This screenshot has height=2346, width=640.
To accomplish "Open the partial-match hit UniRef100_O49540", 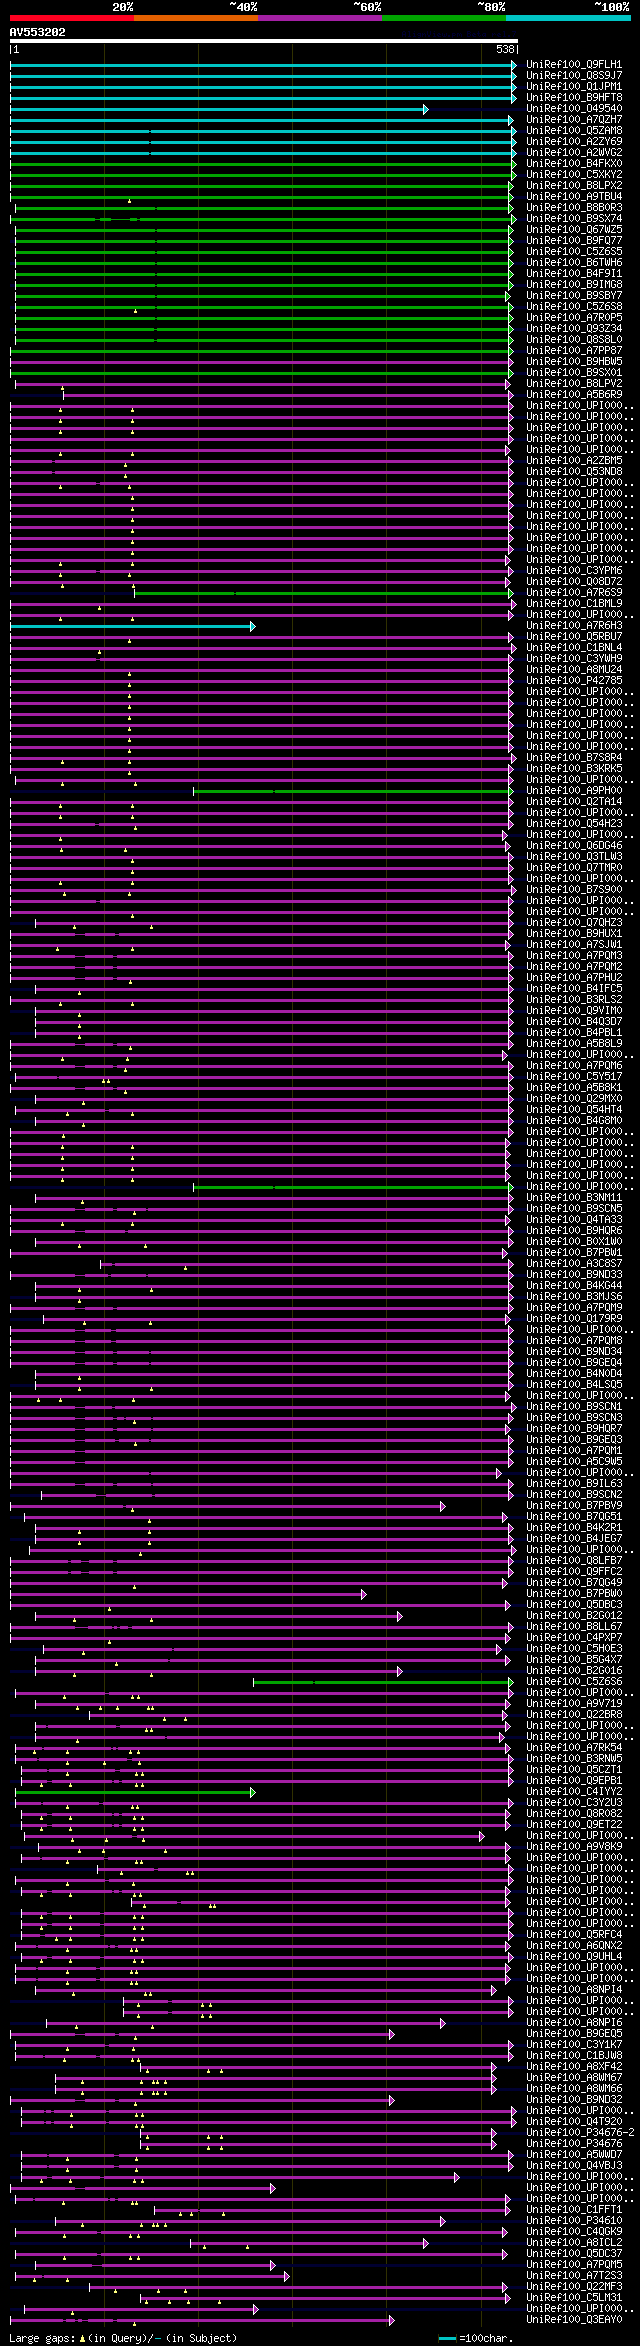I will tap(574, 109).
